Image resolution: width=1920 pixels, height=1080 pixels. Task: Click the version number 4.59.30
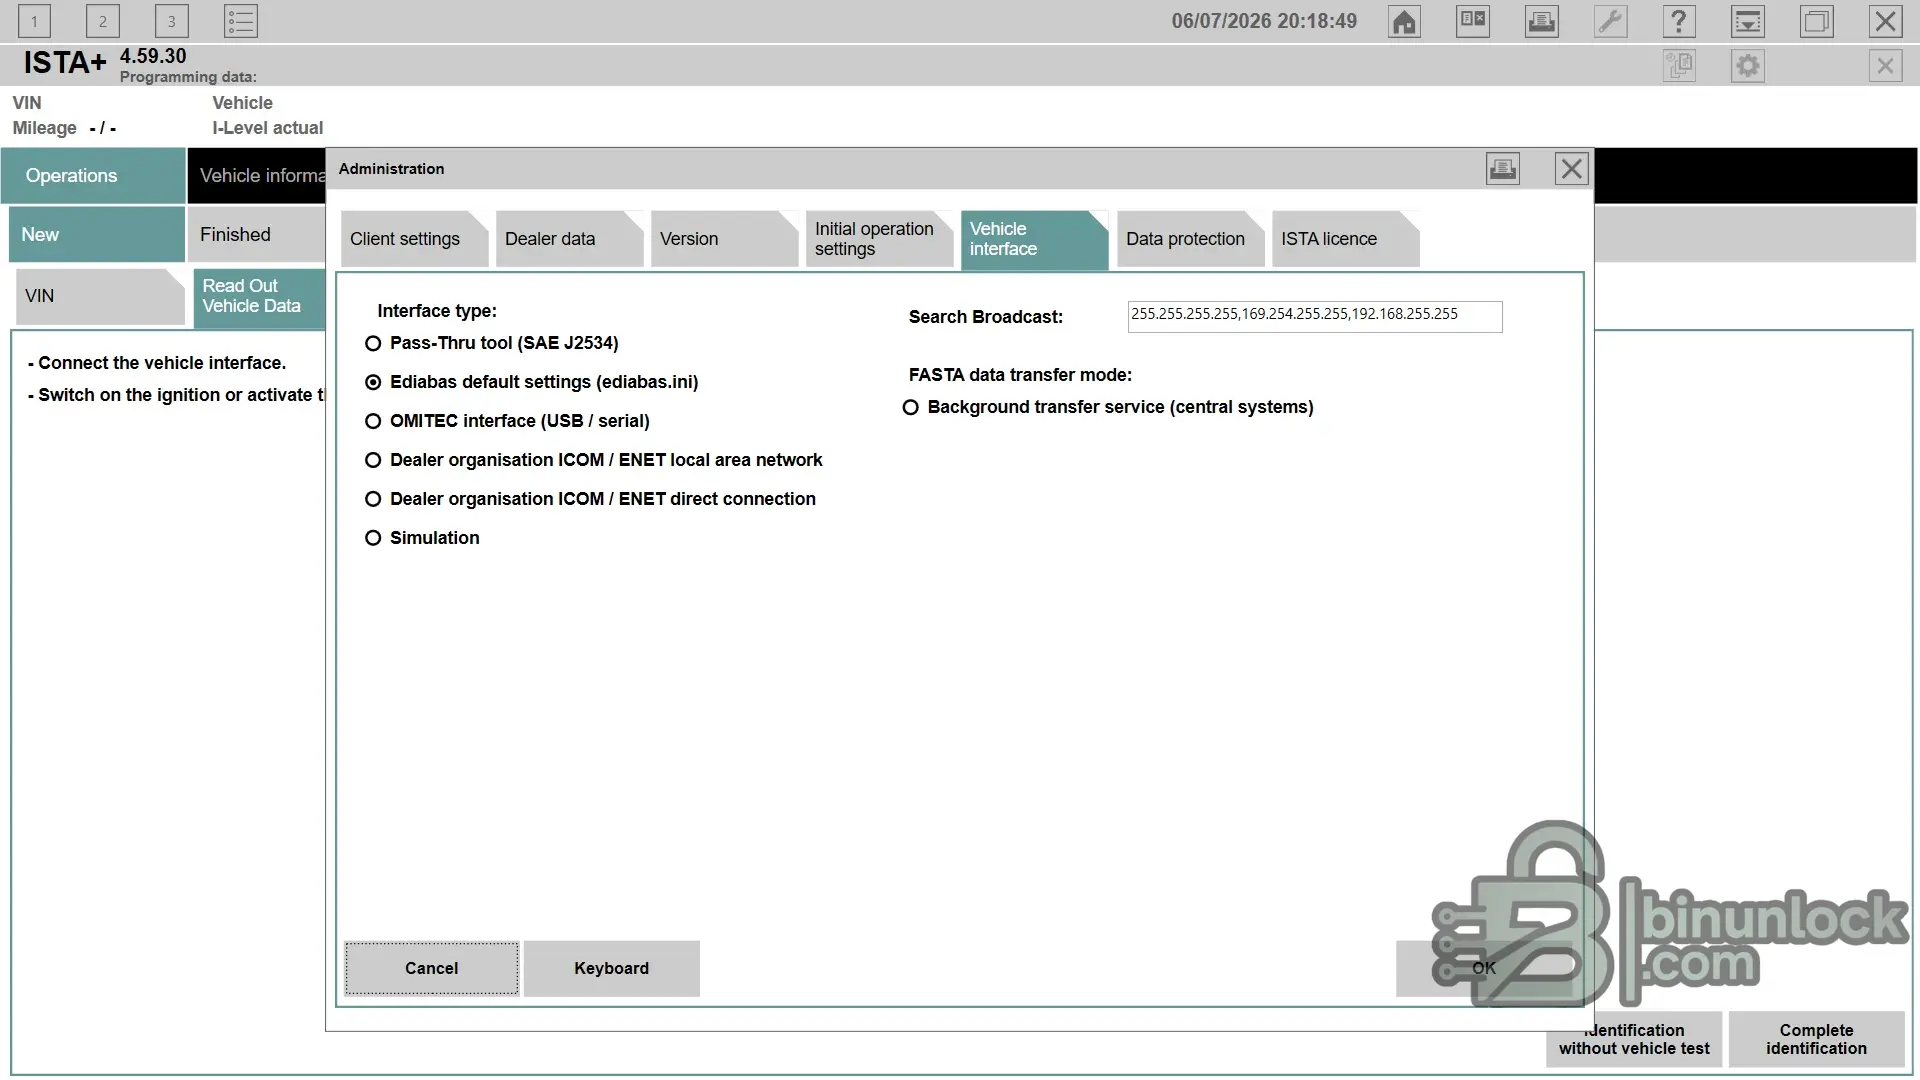point(153,57)
